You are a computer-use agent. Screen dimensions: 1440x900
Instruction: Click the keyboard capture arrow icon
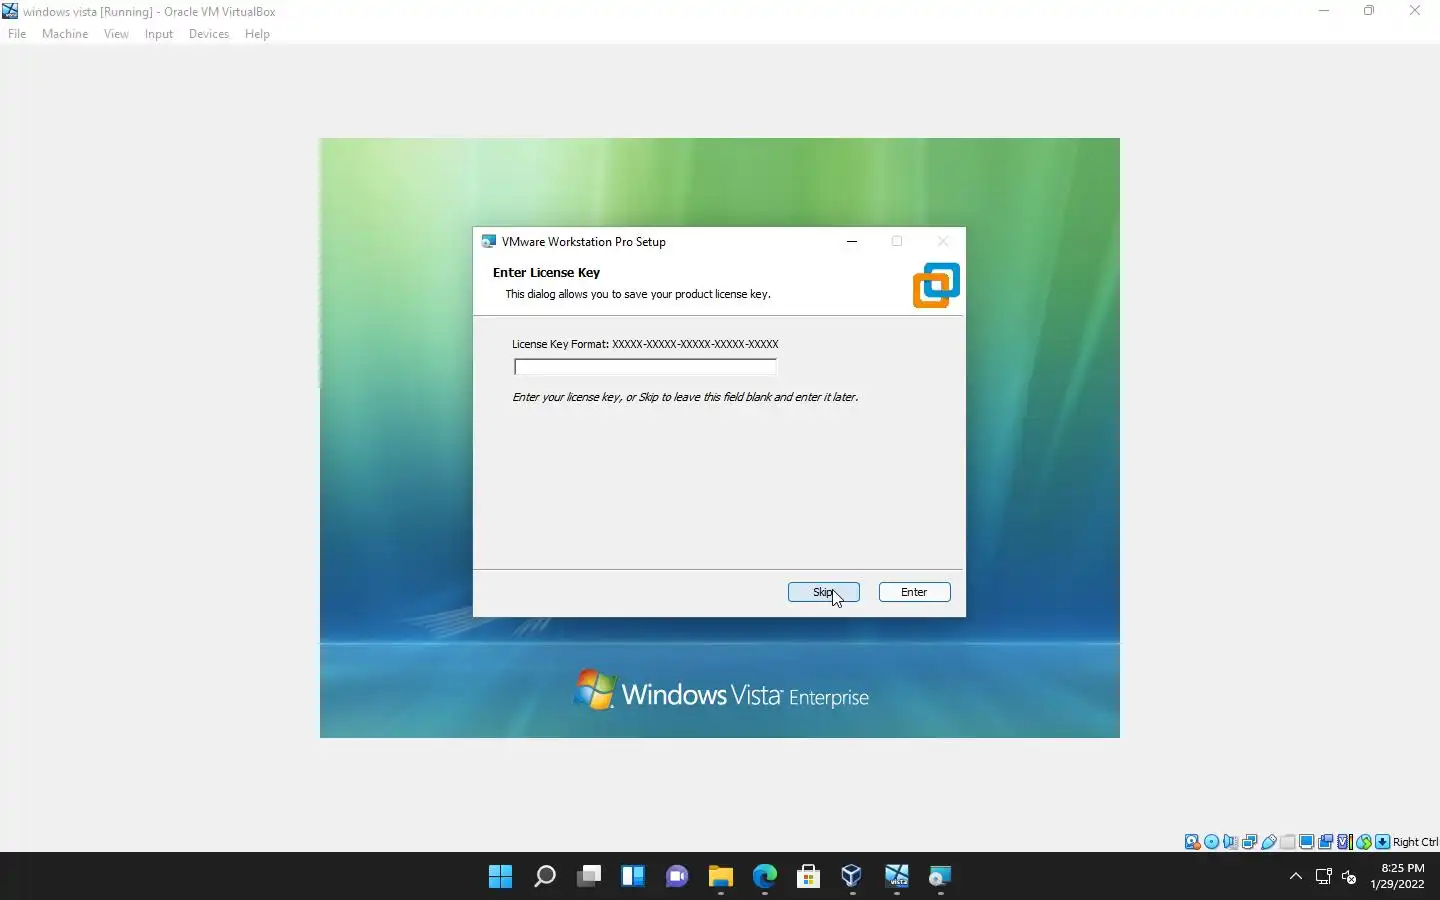click(x=1382, y=842)
